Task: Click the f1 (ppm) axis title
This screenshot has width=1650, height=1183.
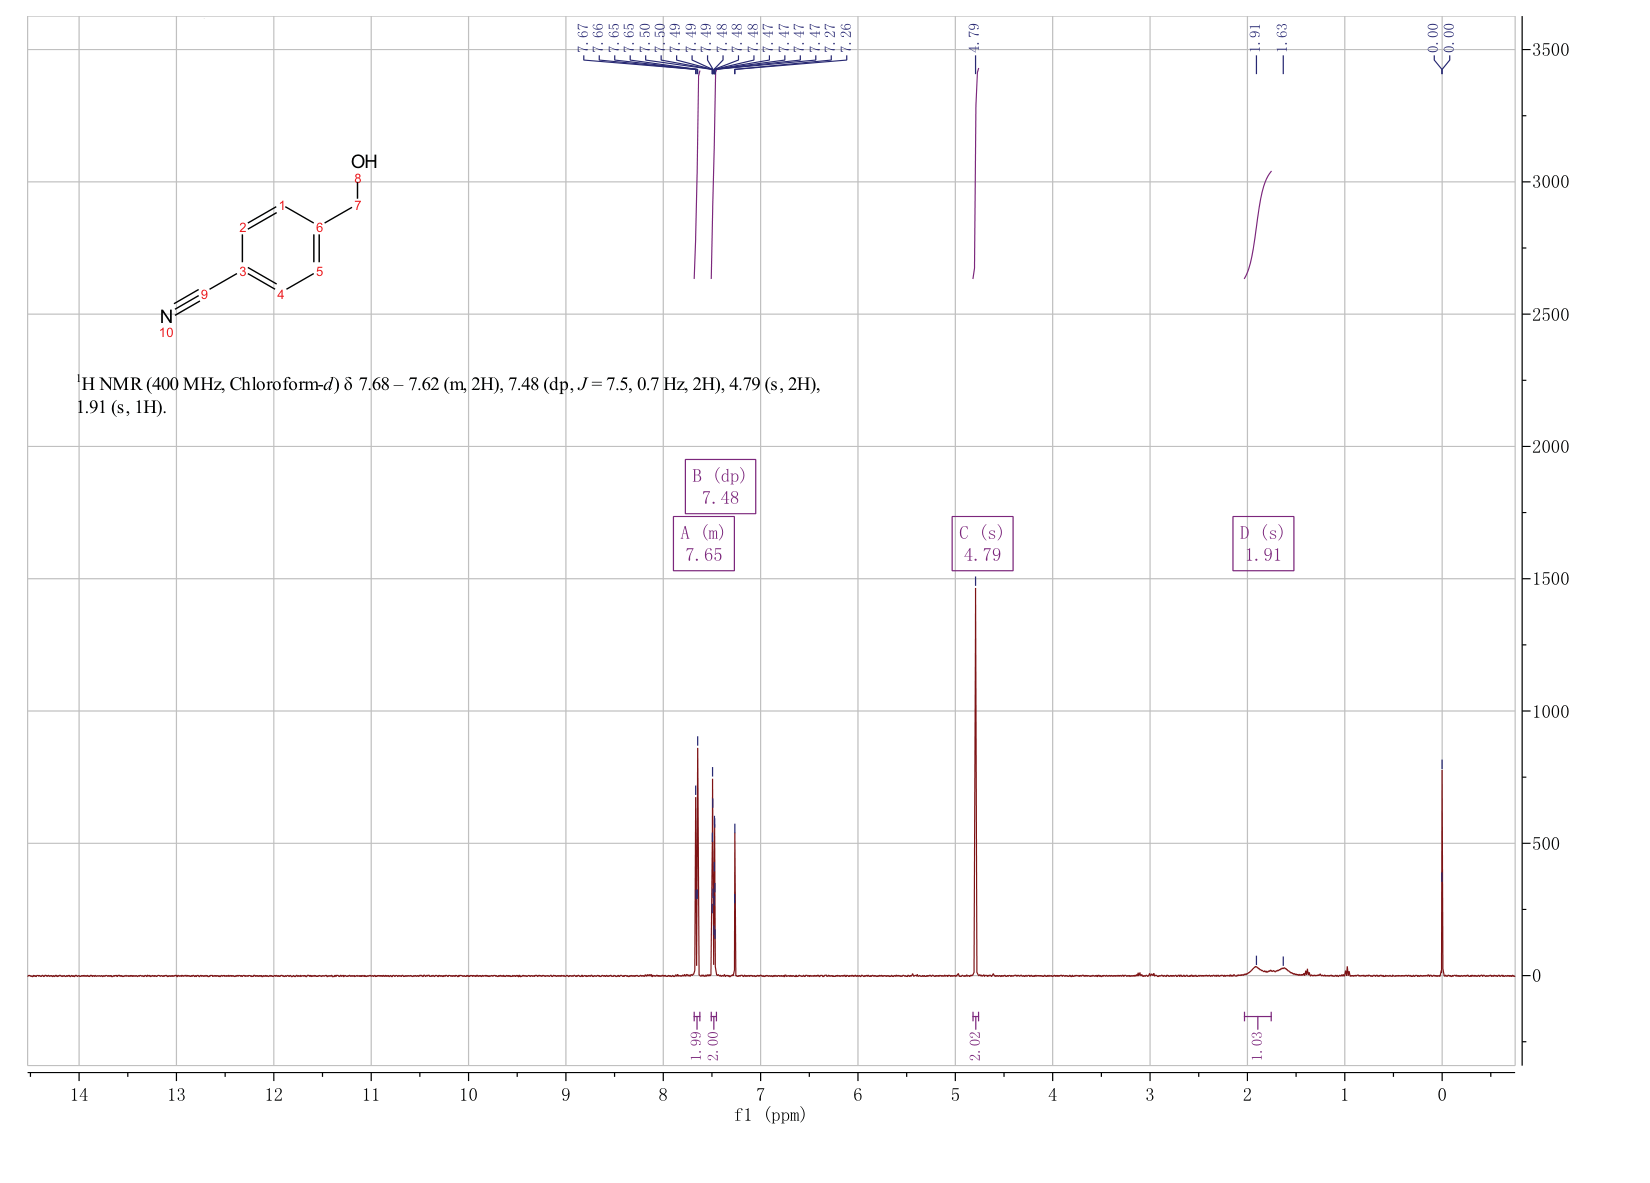Action: 770,1115
